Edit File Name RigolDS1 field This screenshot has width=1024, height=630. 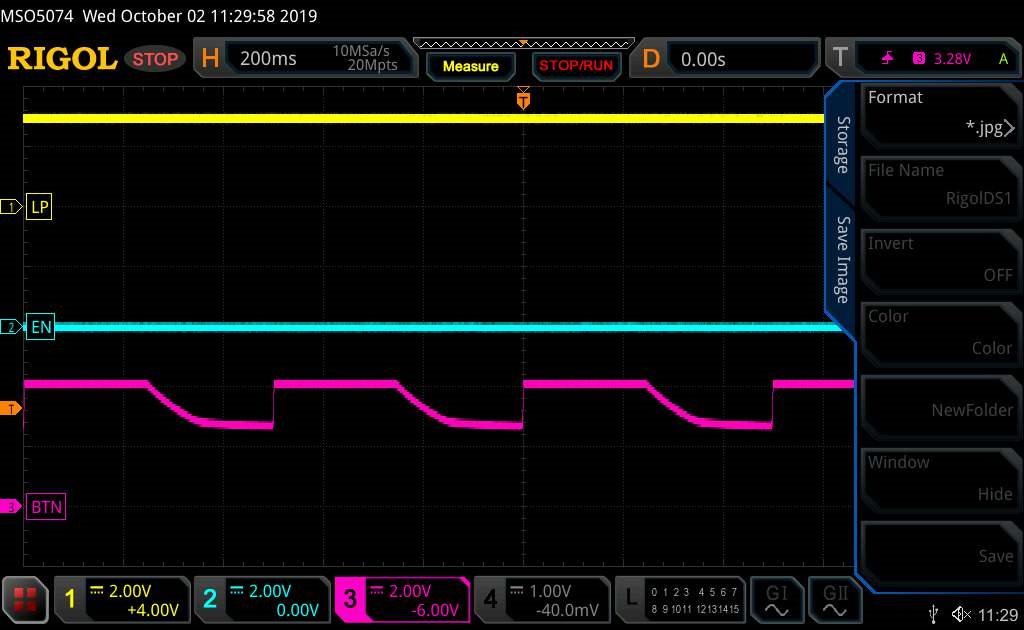click(940, 187)
